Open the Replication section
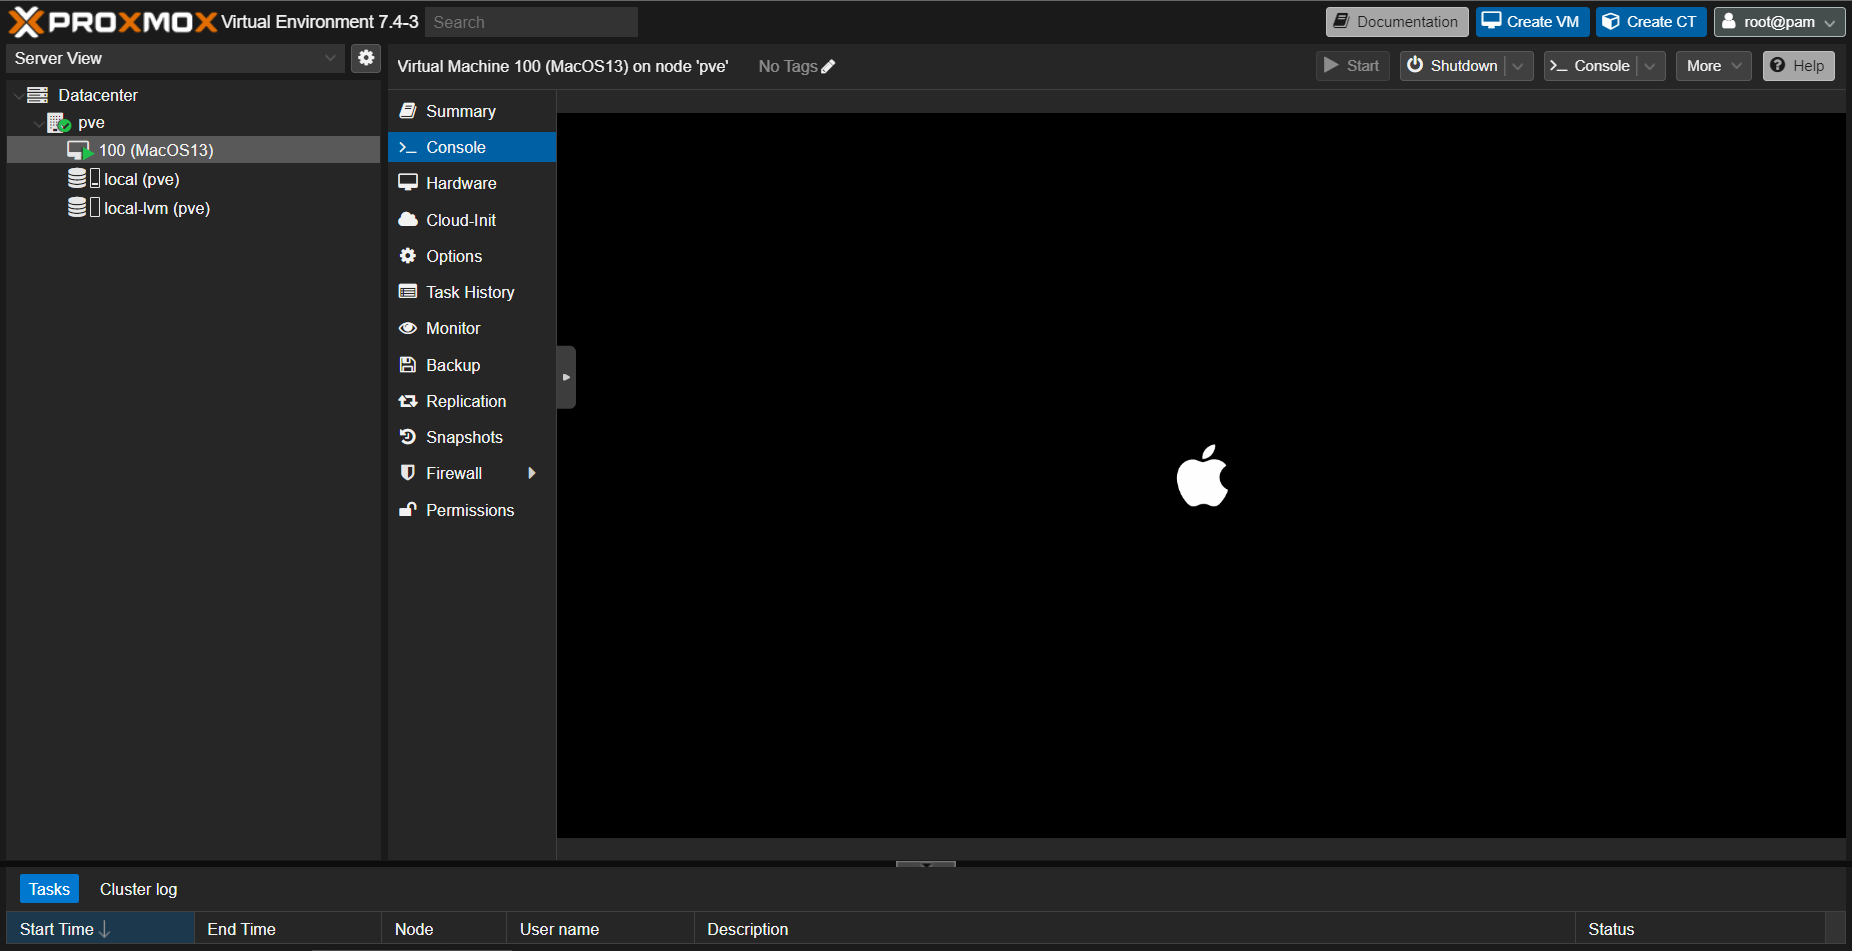Image resolution: width=1852 pixels, height=951 pixels. pos(465,401)
